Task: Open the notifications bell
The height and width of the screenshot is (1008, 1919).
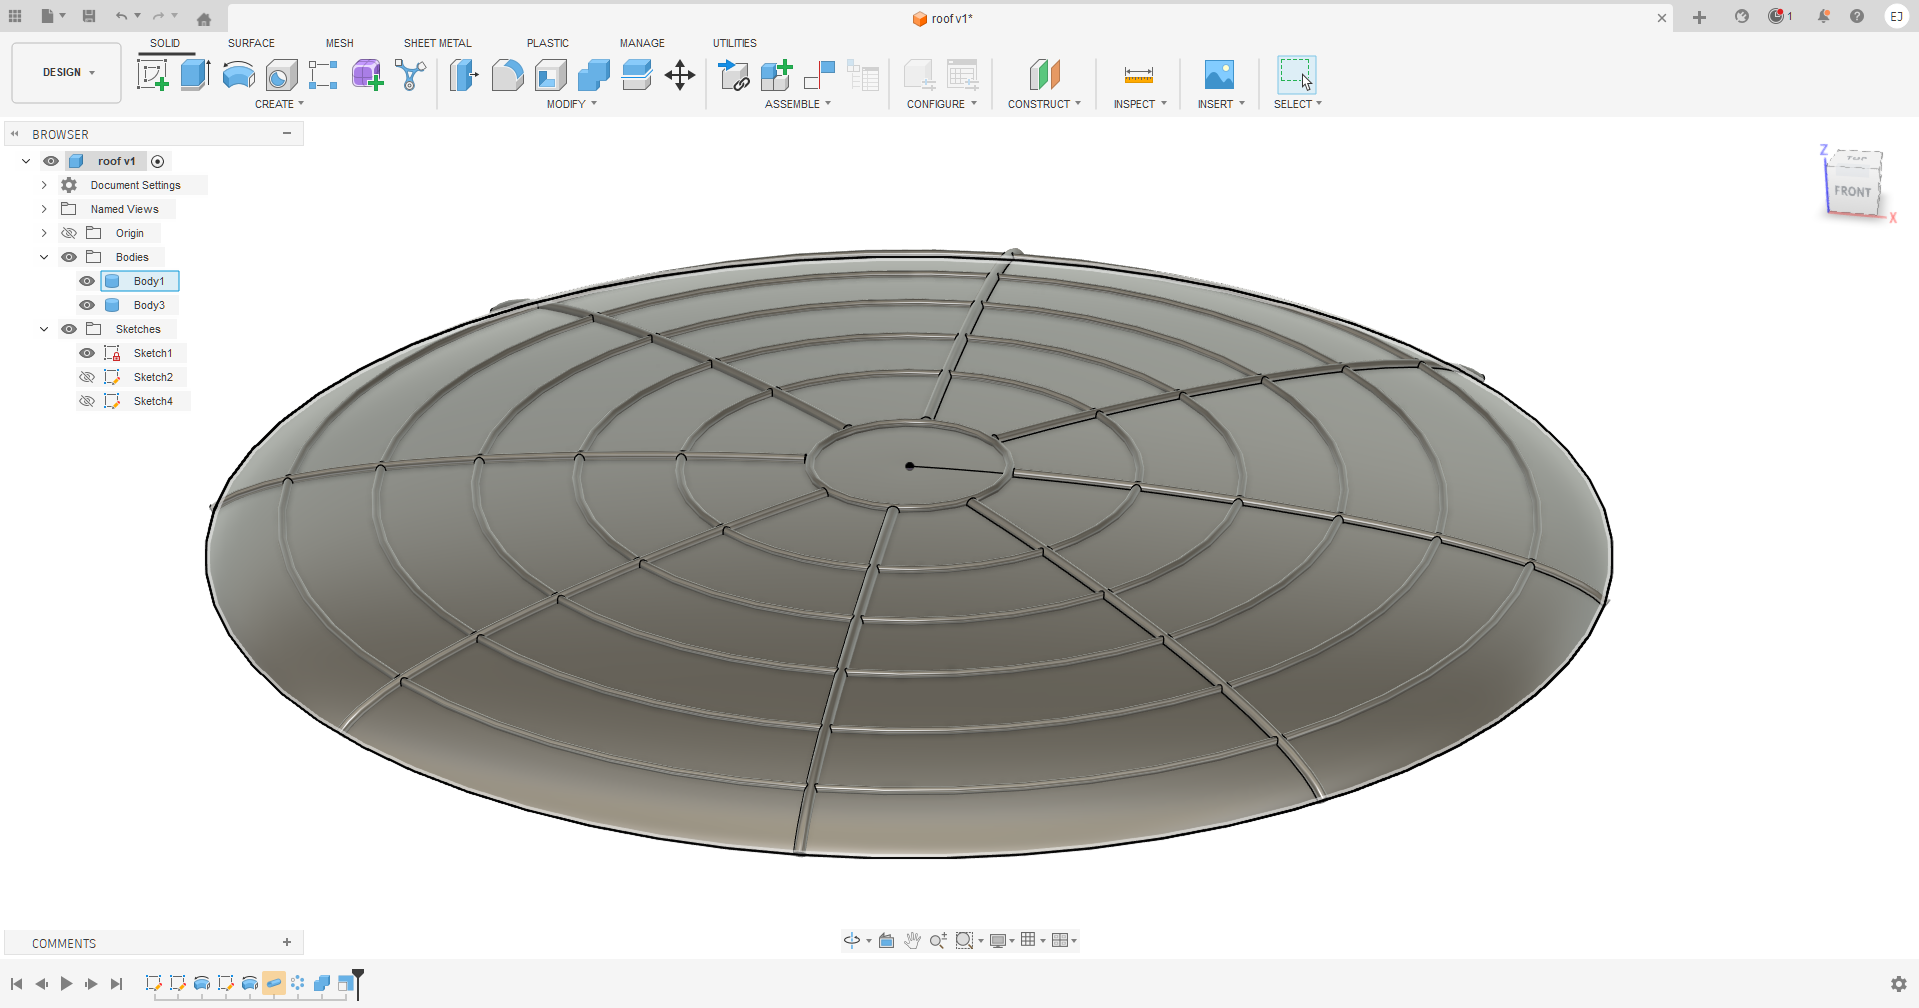Action: [x=1824, y=16]
